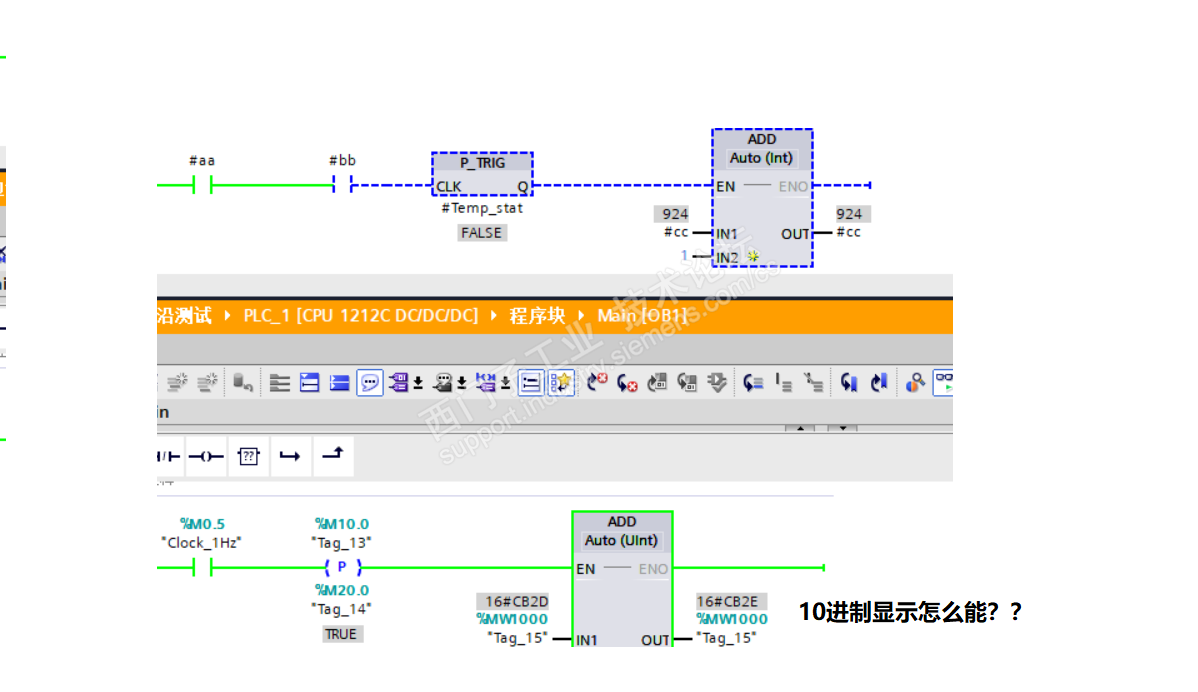Screen dimensions: 1198x692
Task: Open Auto (UInt) data type dropdown
Action: (621, 541)
